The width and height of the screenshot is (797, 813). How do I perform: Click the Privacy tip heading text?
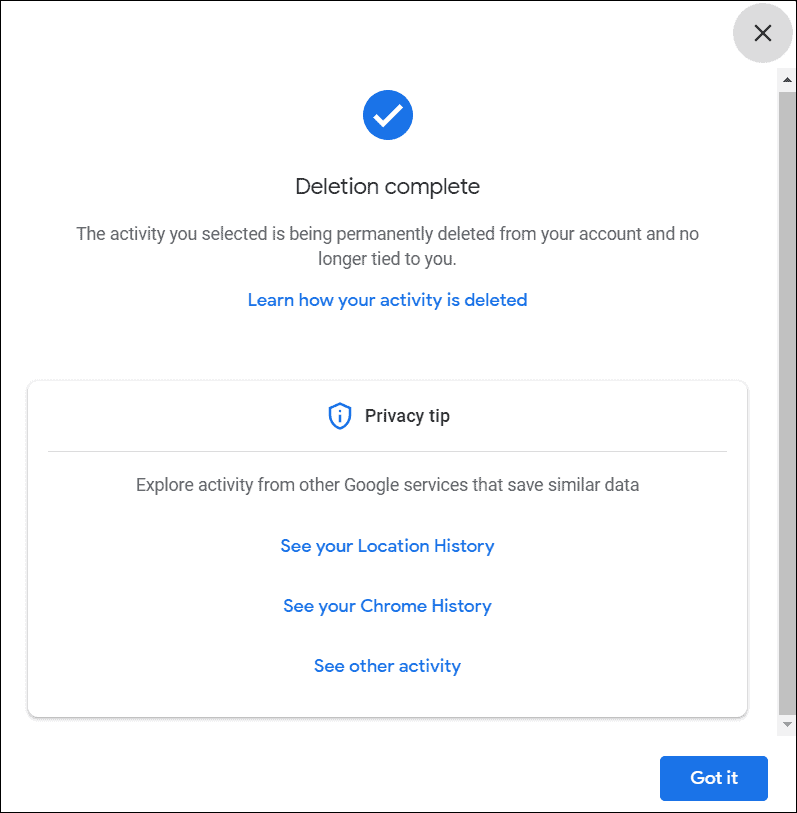click(x=407, y=416)
